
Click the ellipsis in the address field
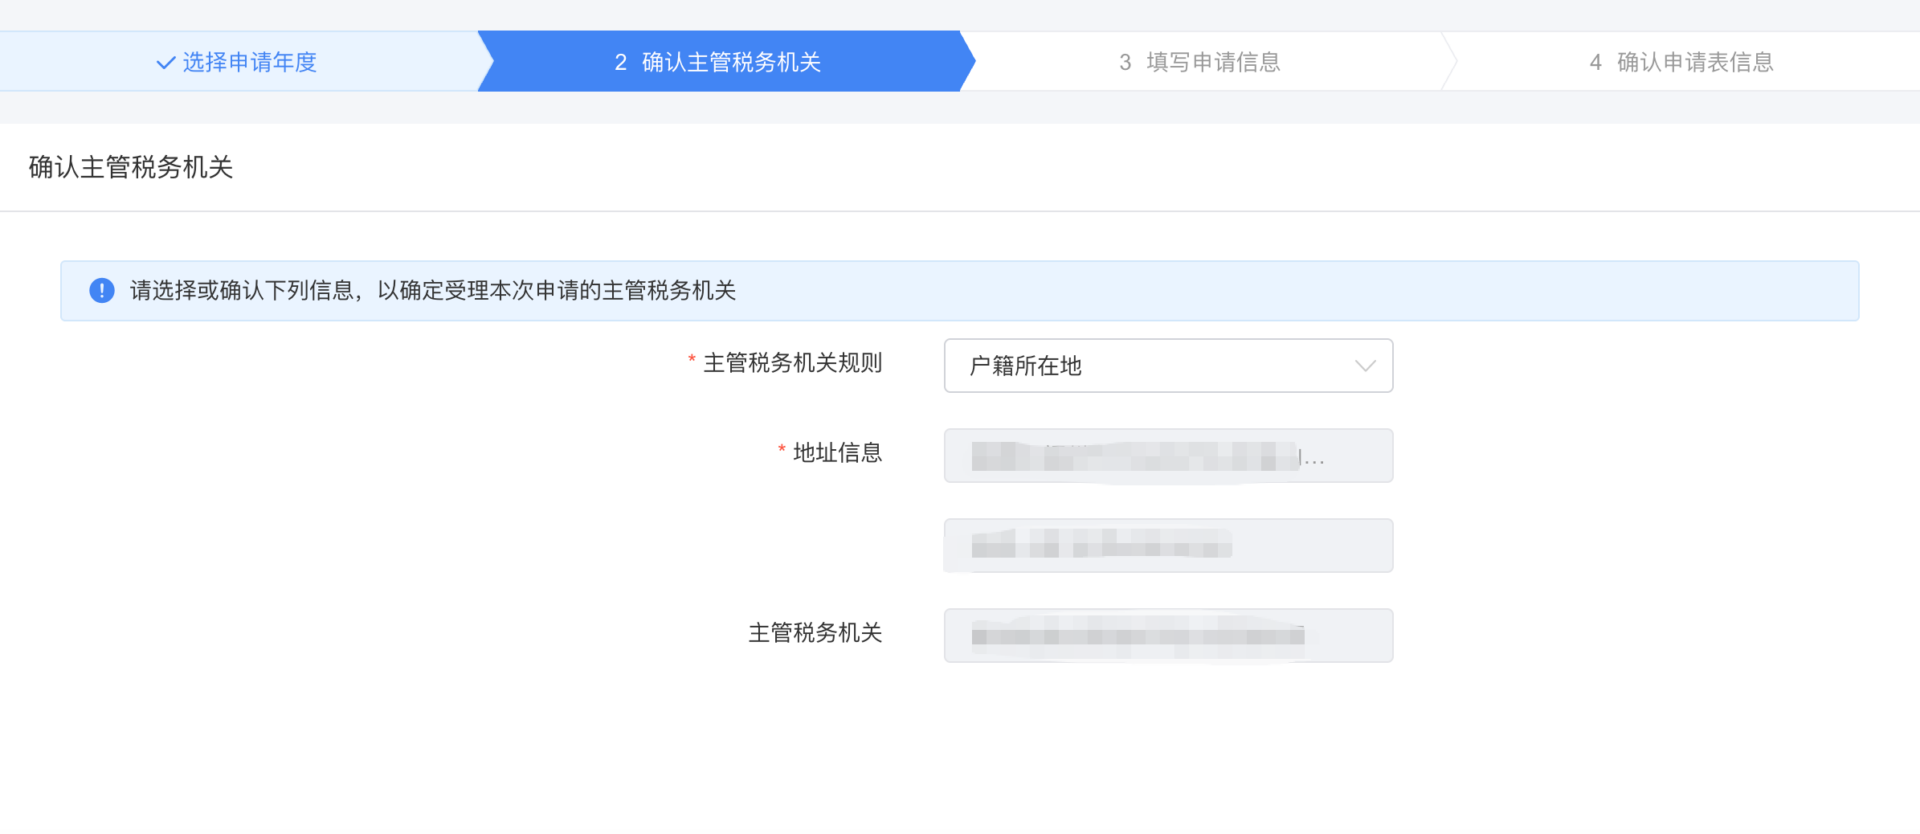[x=1314, y=460]
